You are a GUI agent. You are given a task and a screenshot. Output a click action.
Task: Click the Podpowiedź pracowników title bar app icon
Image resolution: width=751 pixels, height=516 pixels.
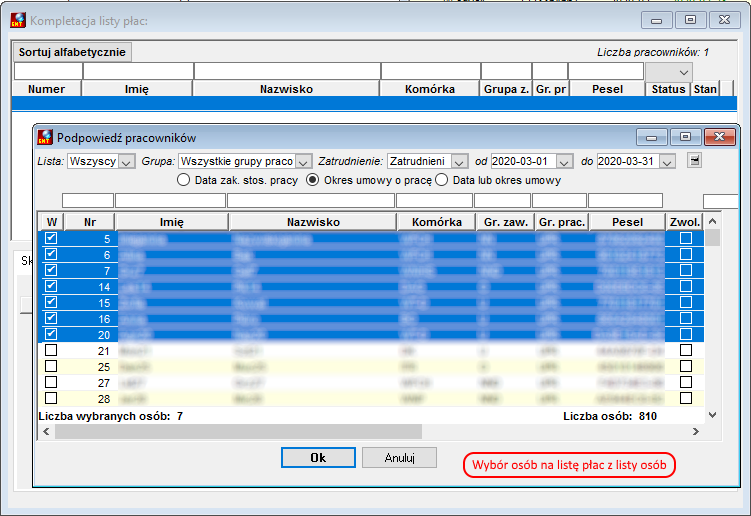45,138
